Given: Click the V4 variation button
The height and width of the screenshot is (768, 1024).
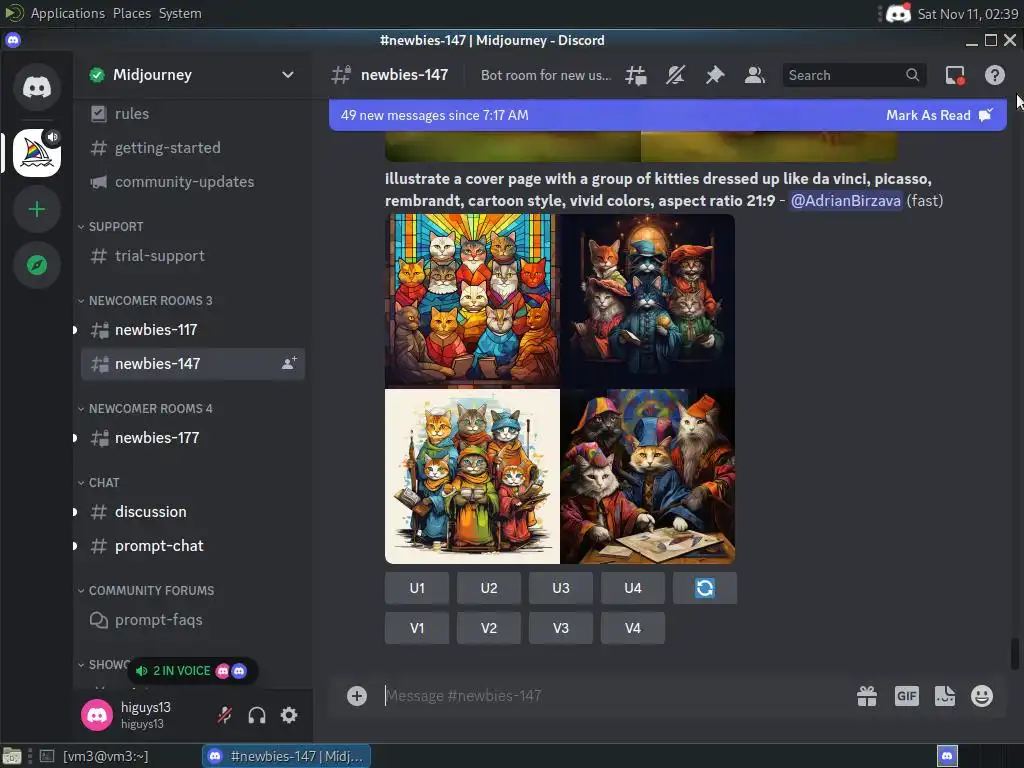Looking at the screenshot, I should (633, 628).
